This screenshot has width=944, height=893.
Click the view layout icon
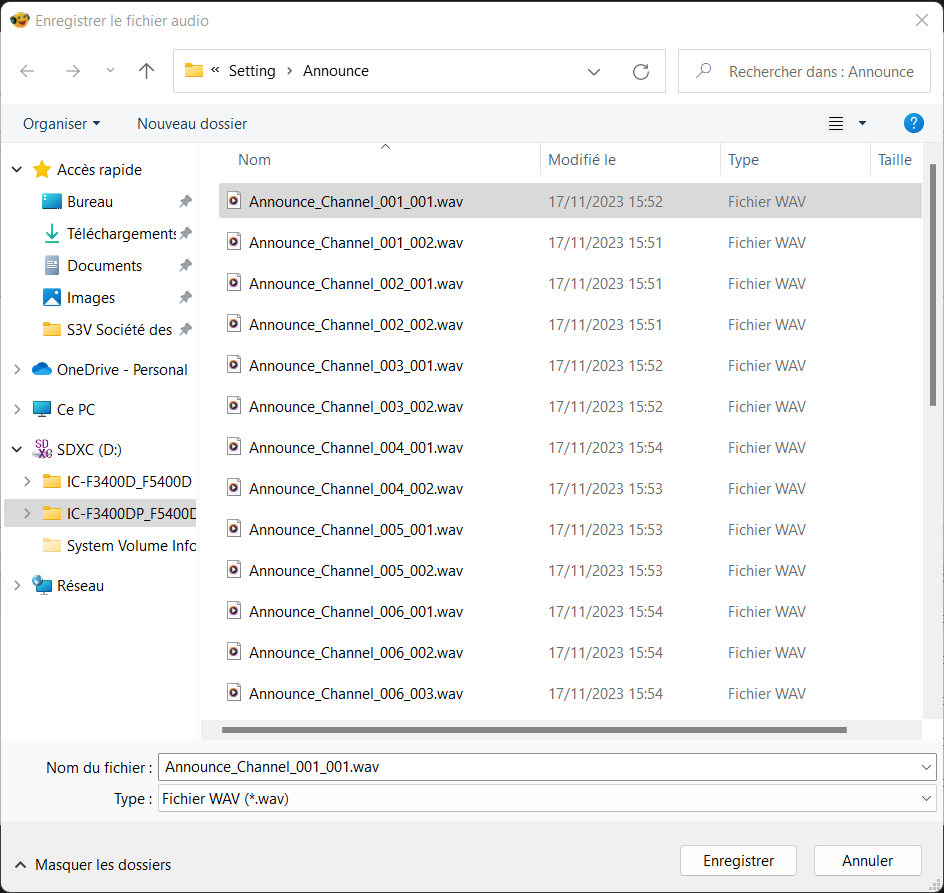(x=836, y=123)
